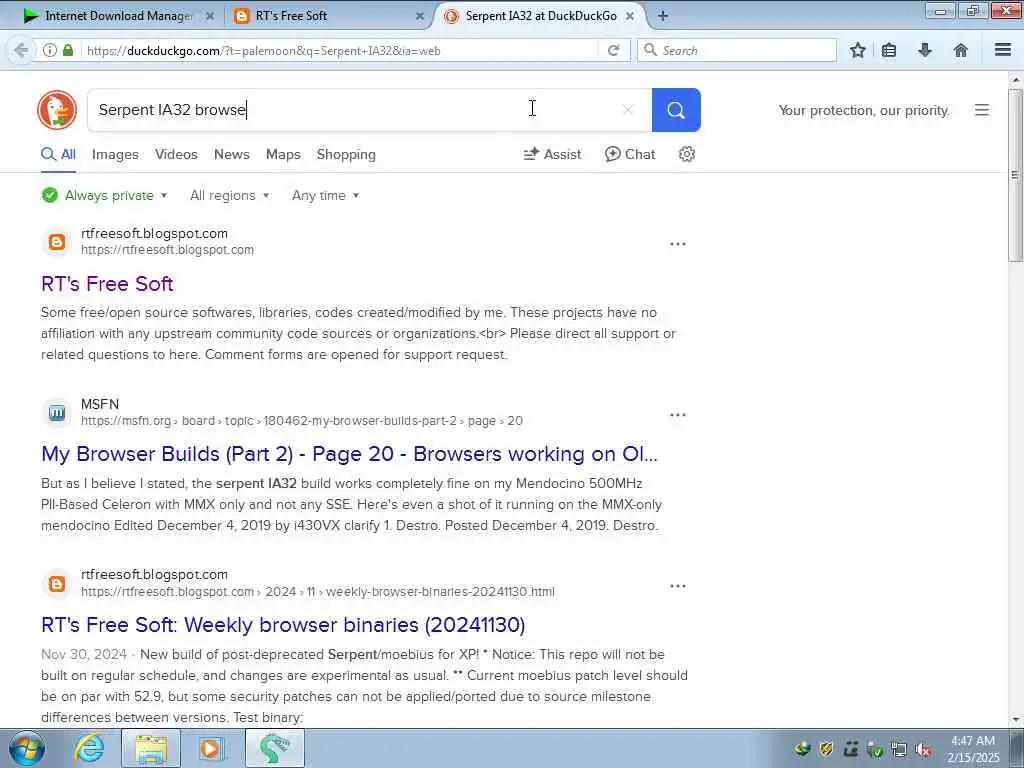Open site identity info icon in address bar
1024x768 pixels.
[50, 50]
